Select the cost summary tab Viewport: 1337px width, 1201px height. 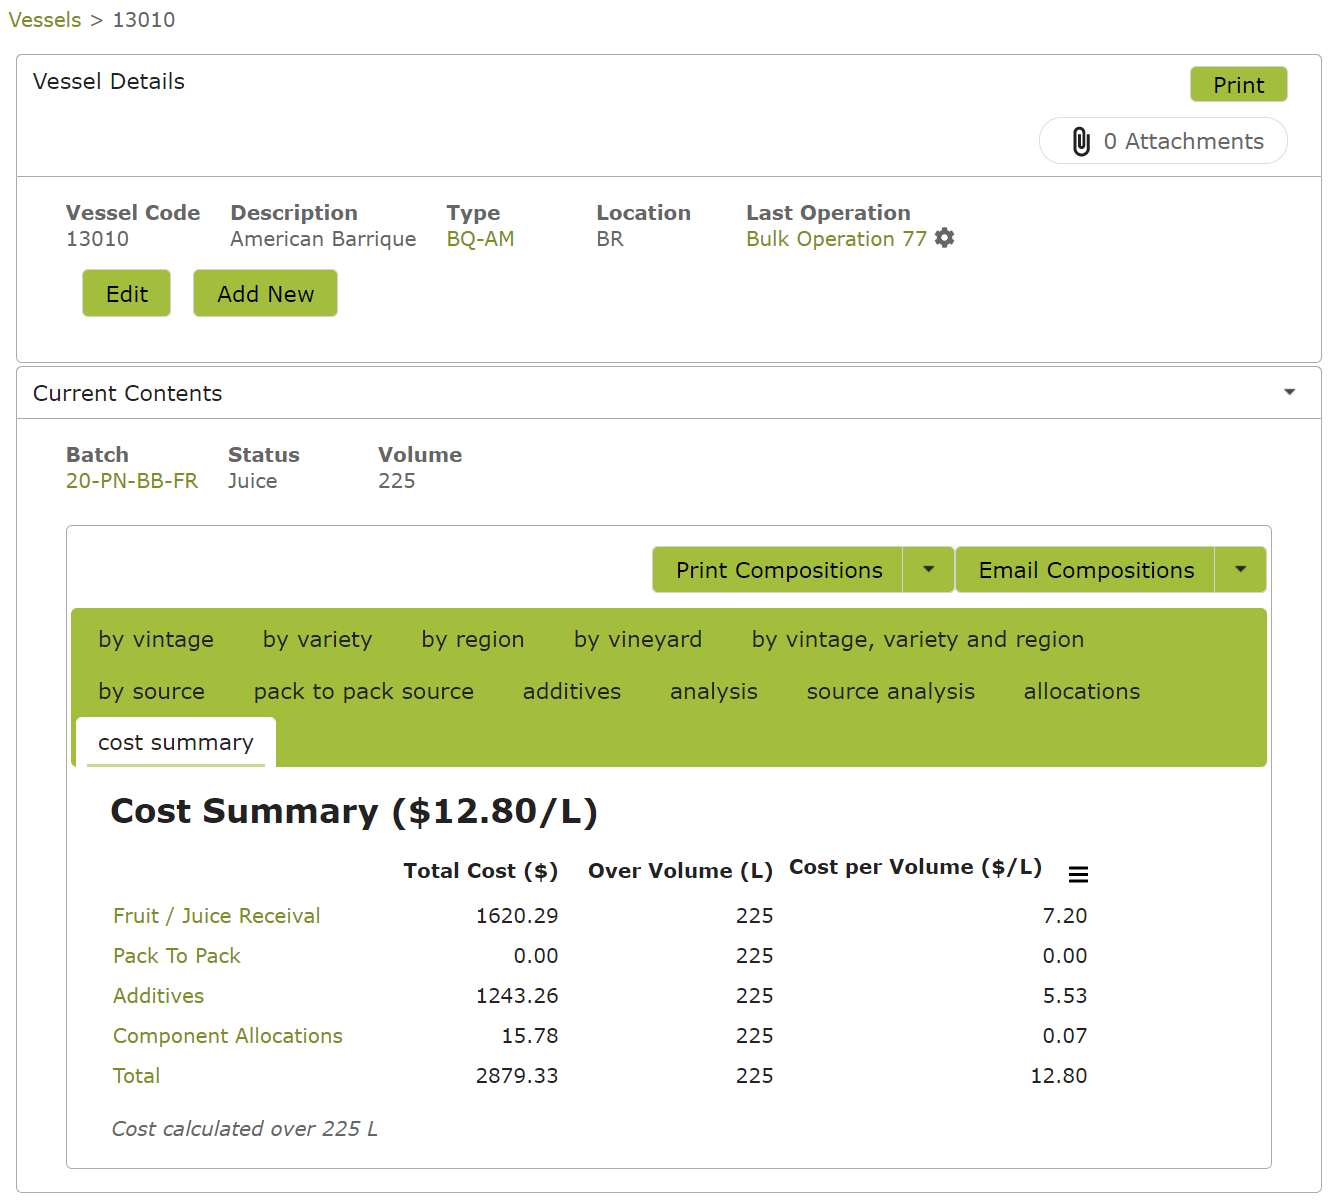tap(176, 742)
